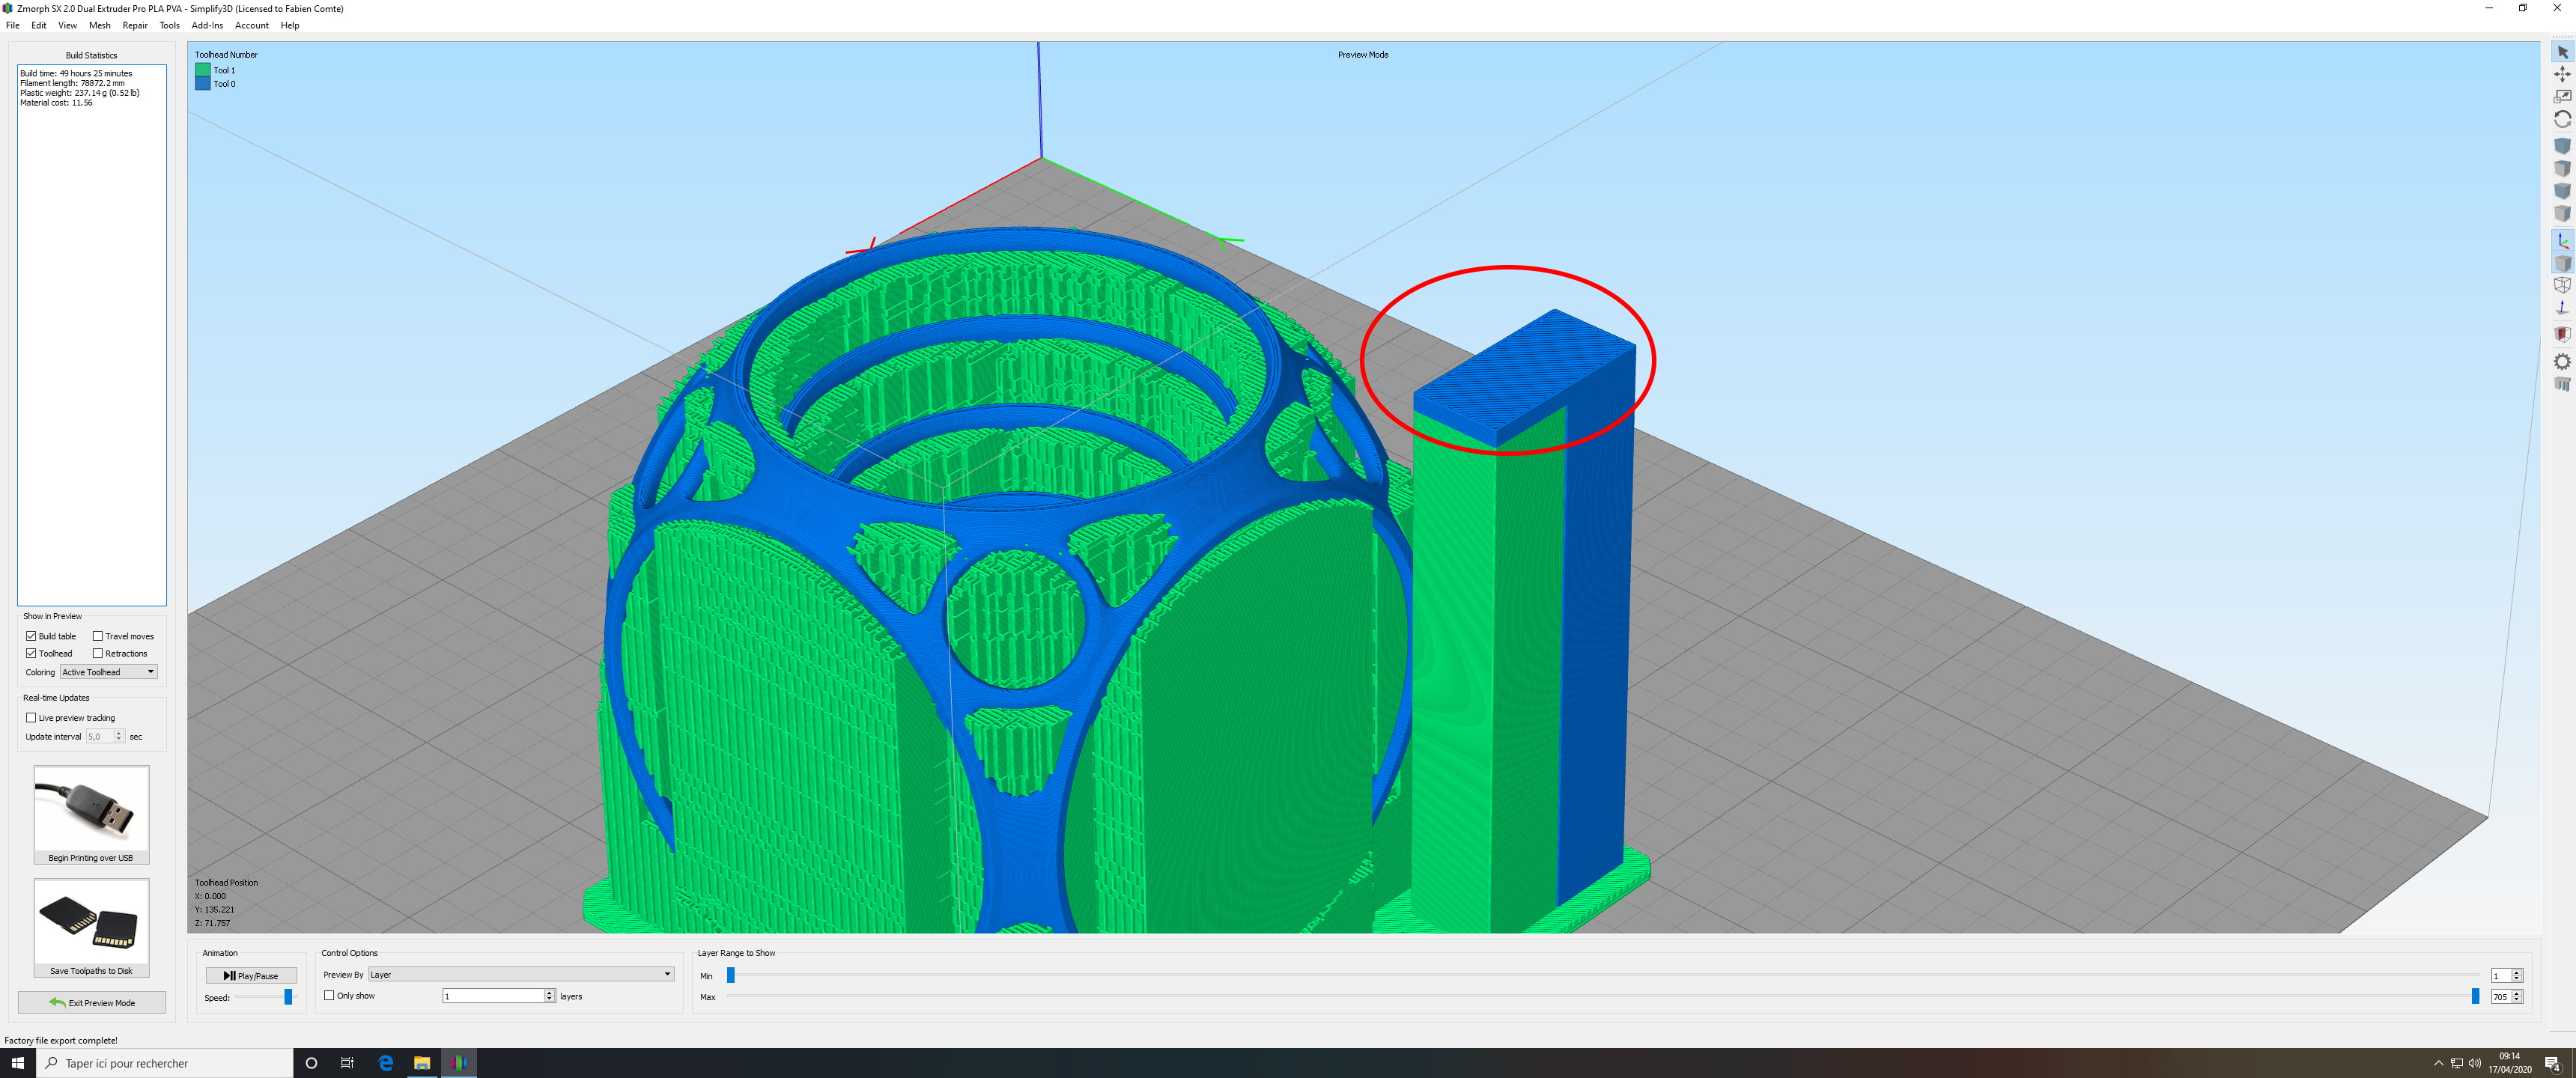This screenshot has width=2576, height=1078.
Task: Open Windows Start menu
Action: [18, 1063]
